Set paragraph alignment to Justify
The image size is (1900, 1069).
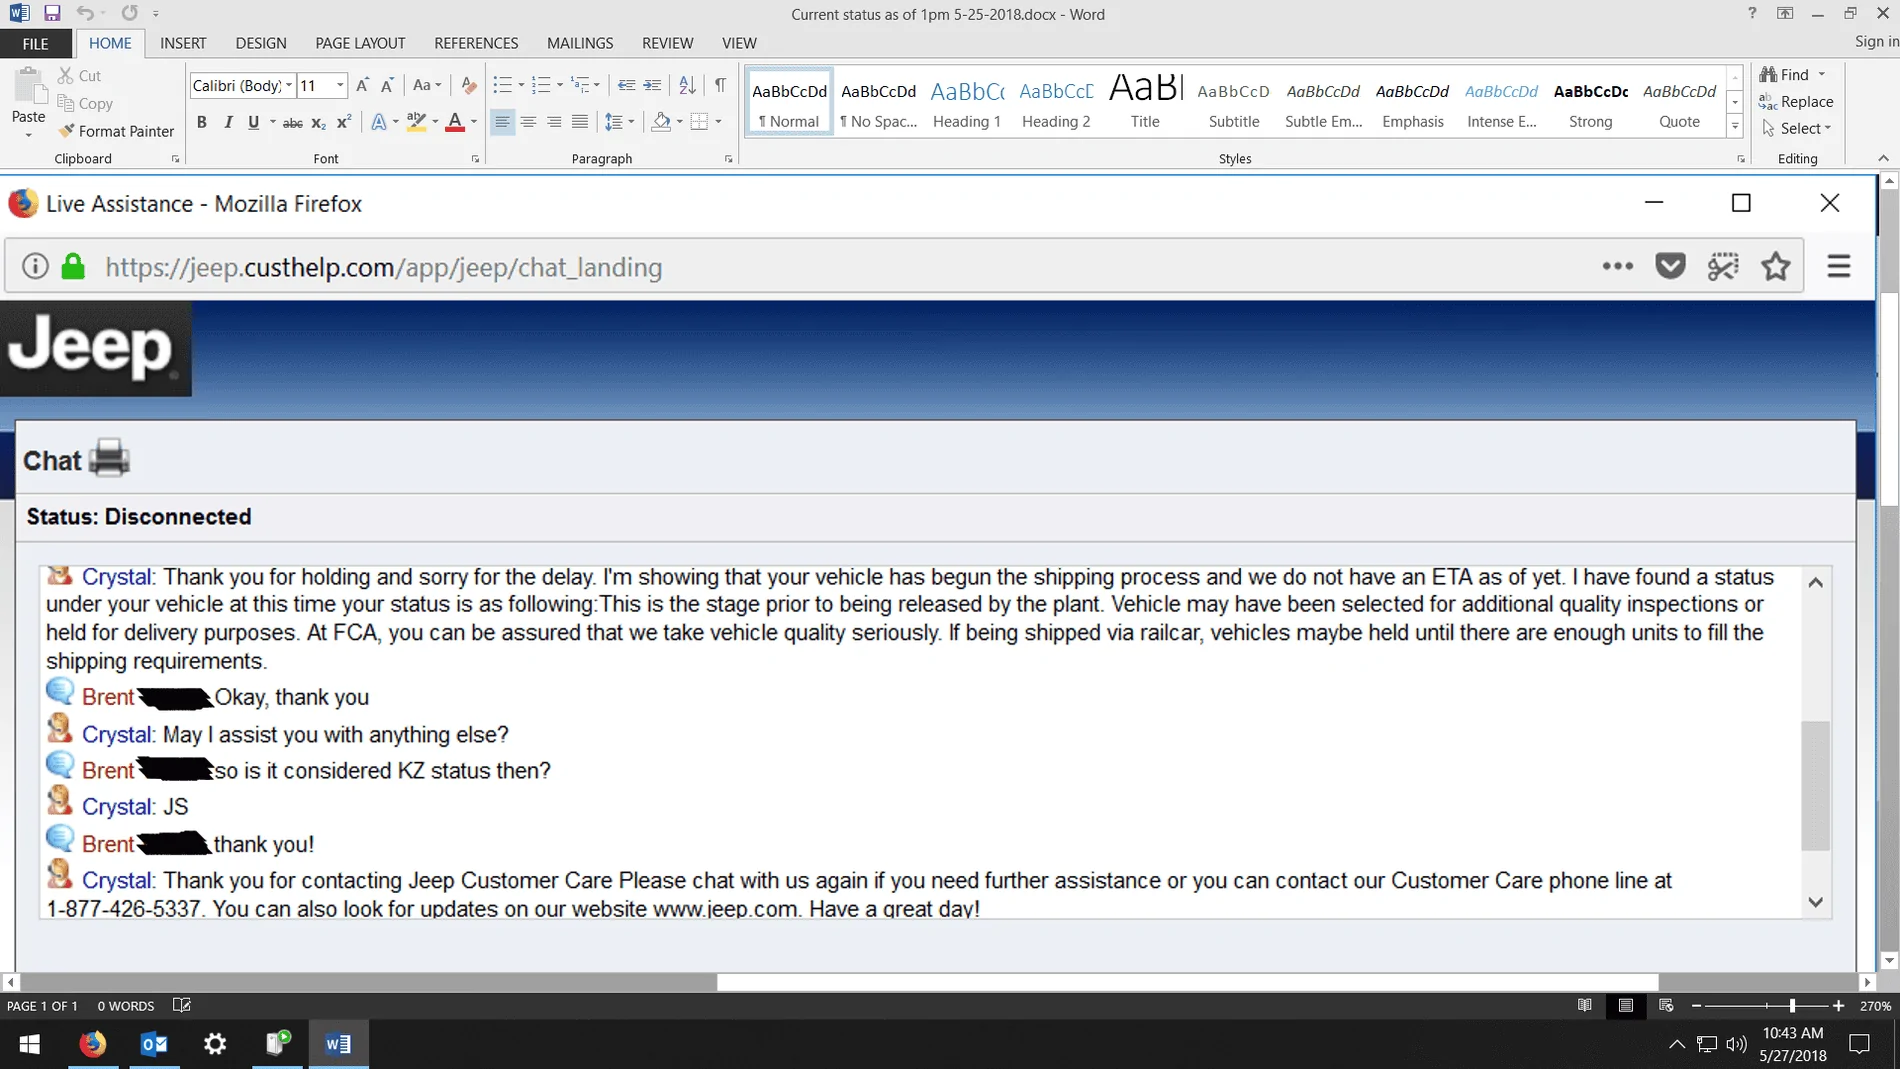[x=580, y=123]
